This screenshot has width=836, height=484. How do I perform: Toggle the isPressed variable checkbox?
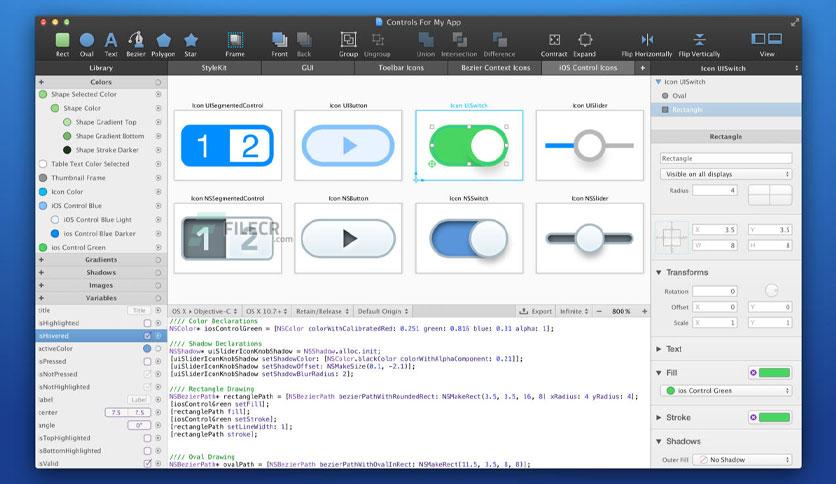[x=147, y=361]
